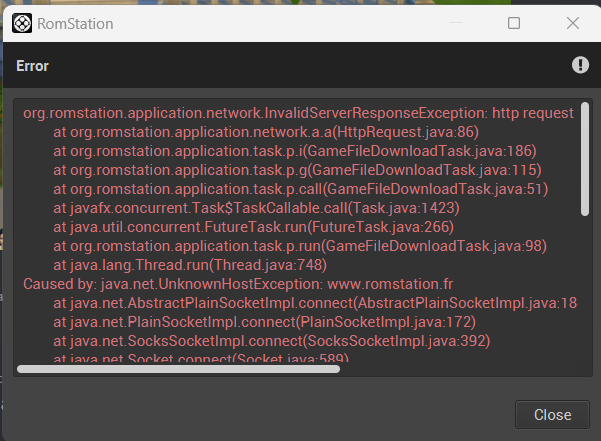
Task: Click the vertical scrollbar of the stack trace
Action: coord(584,160)
